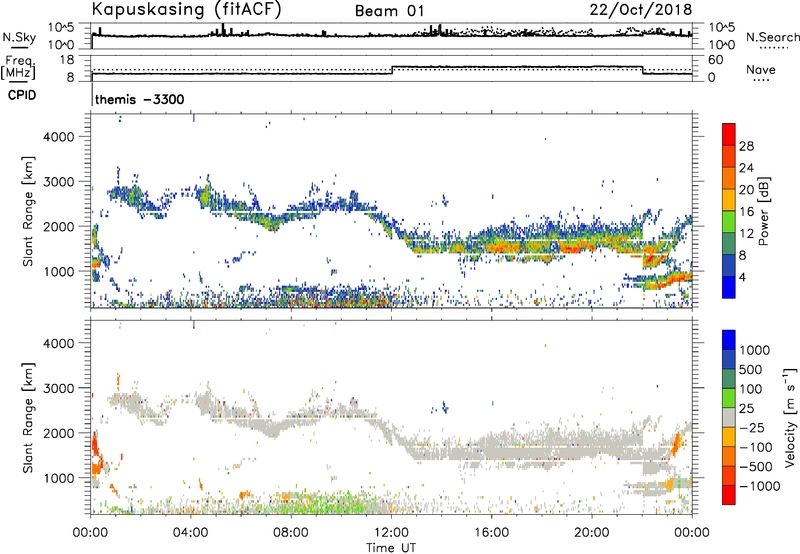Click the date '22/Oct/2018'
Image resolution: width=800 pixels, height=554 pixels.
[x=641, y=10]
